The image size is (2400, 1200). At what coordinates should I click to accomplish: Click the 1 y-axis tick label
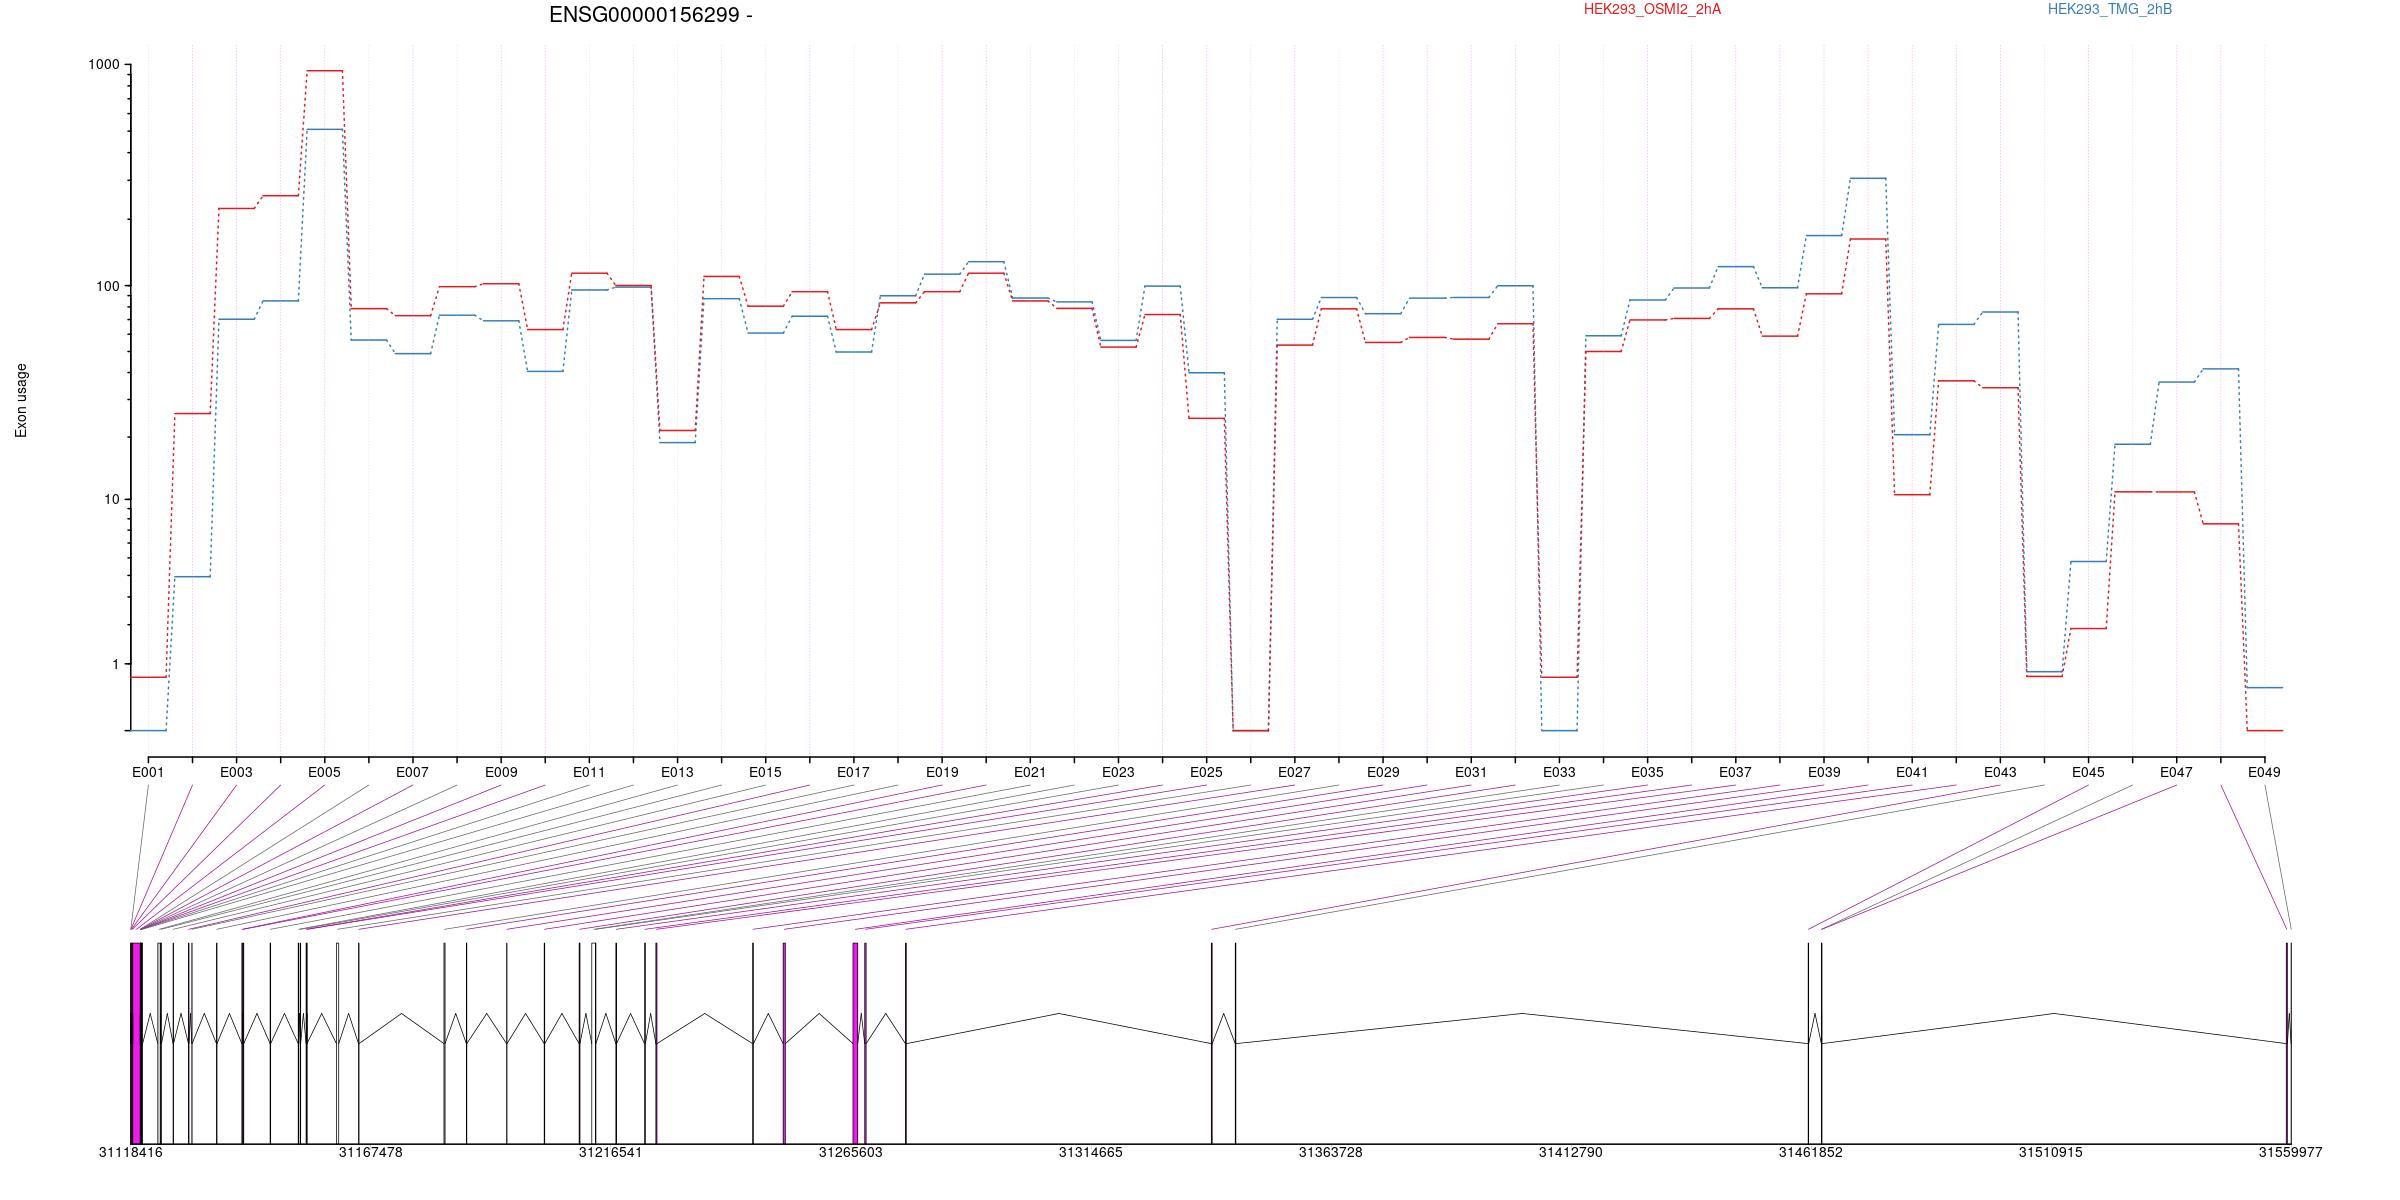115,664
